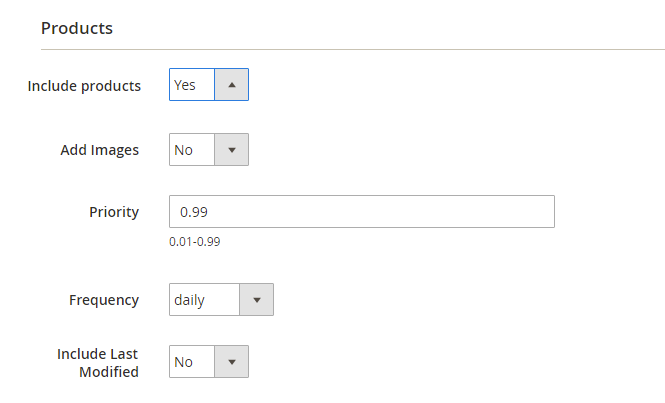Click the Frequency label
The image size is (665, 403).
pos(104,299)
